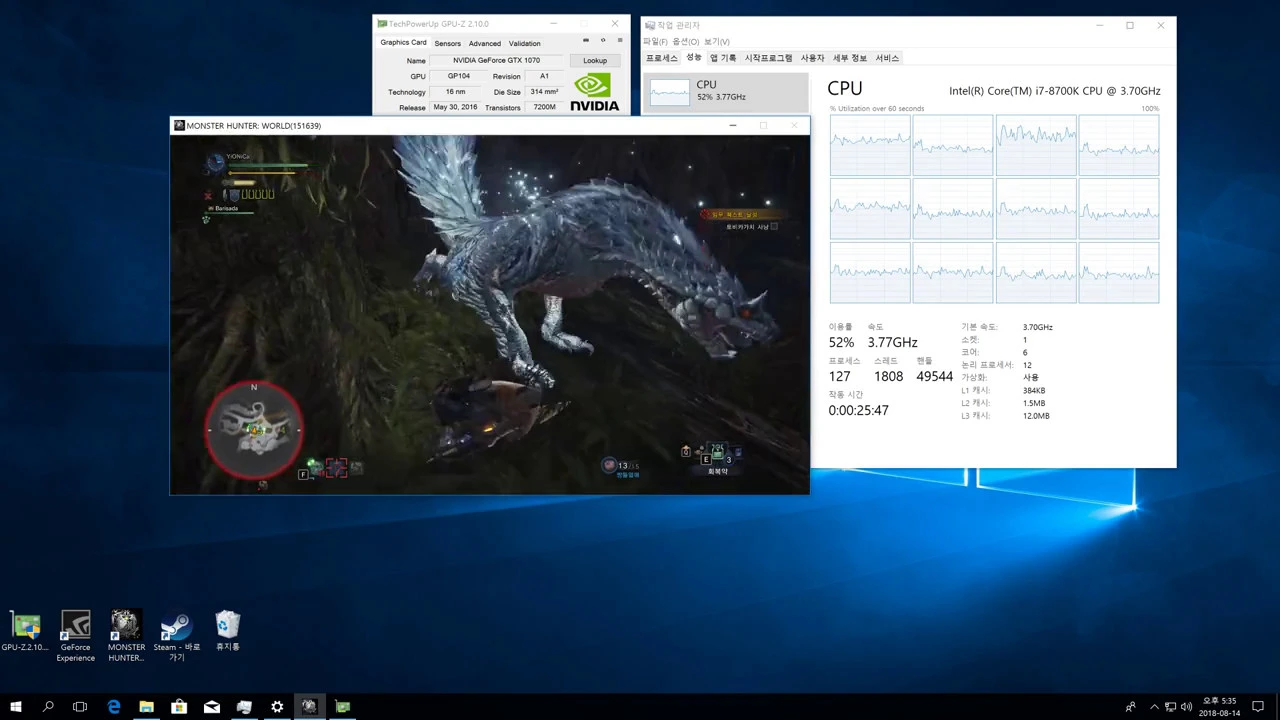Click the Transistors field showing 7200M
Screen dimensions: 1280x720
(544, 107)
